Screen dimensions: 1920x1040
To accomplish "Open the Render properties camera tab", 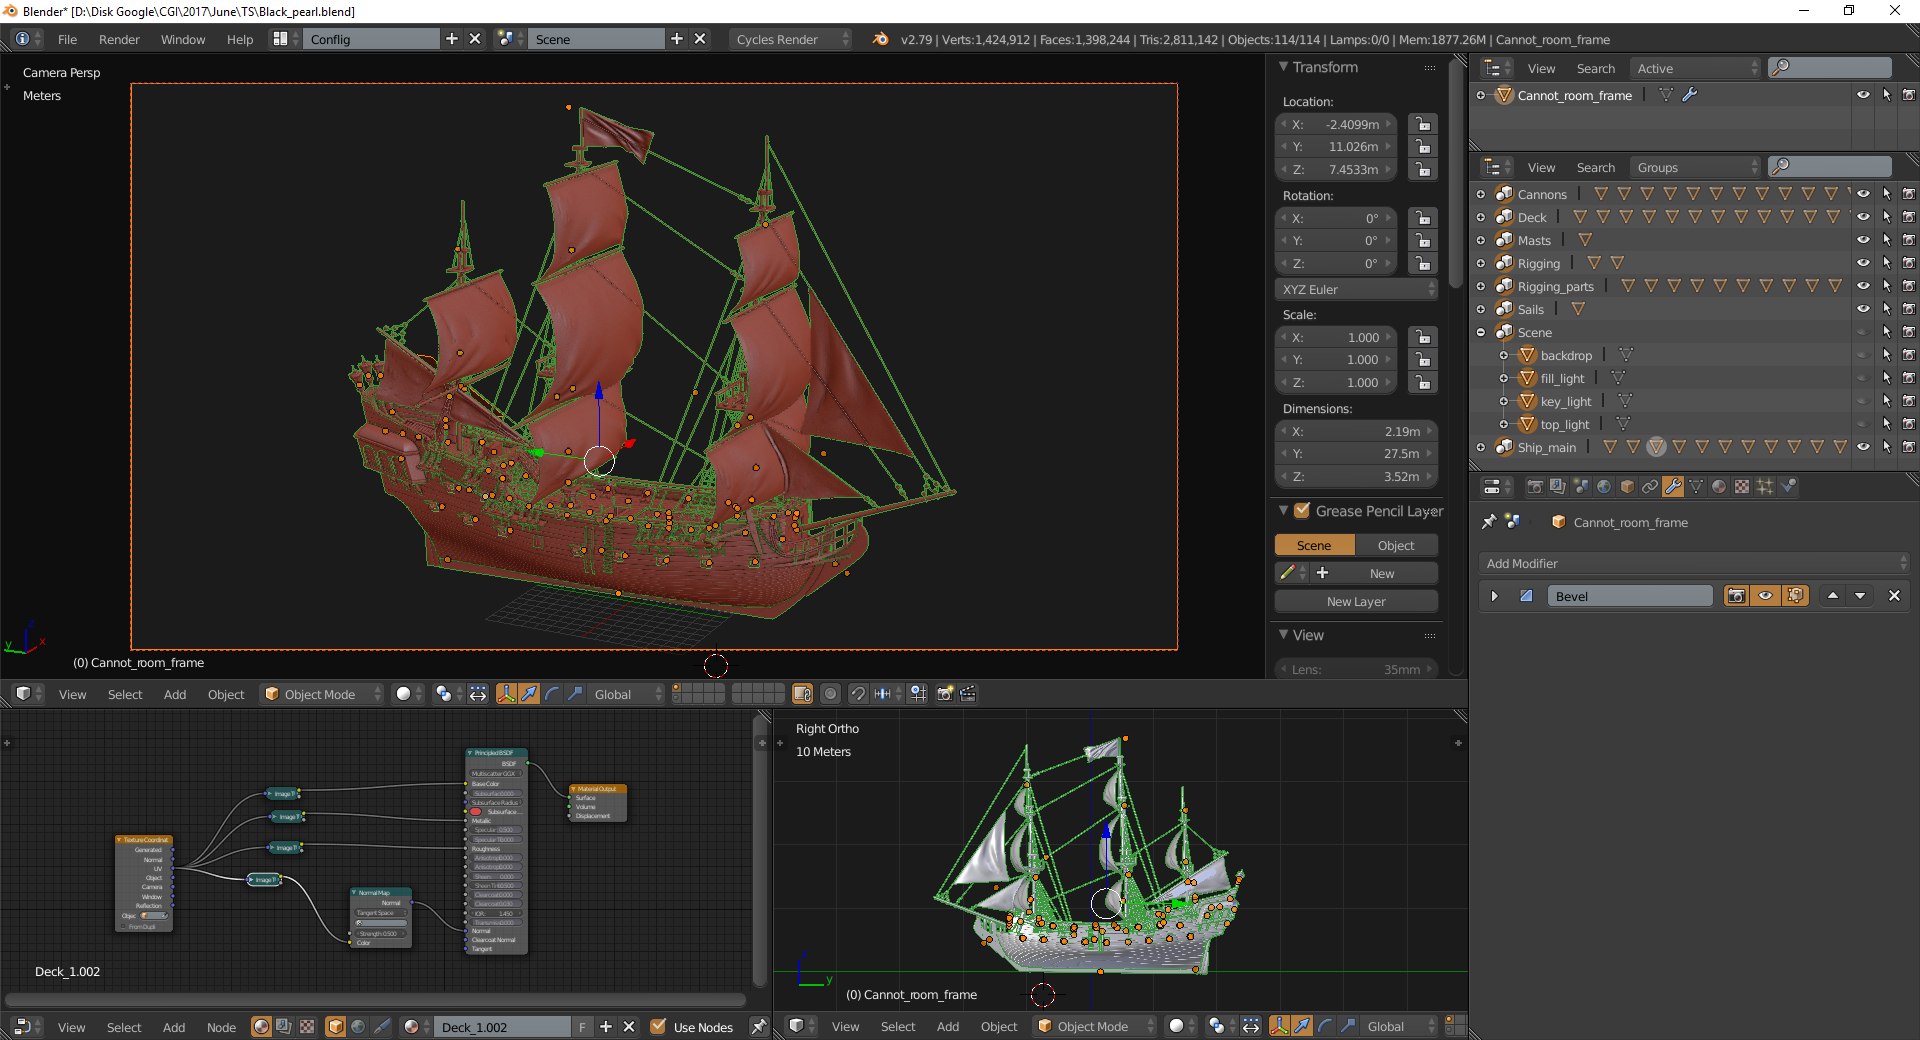I will [x=1535, y=487].
